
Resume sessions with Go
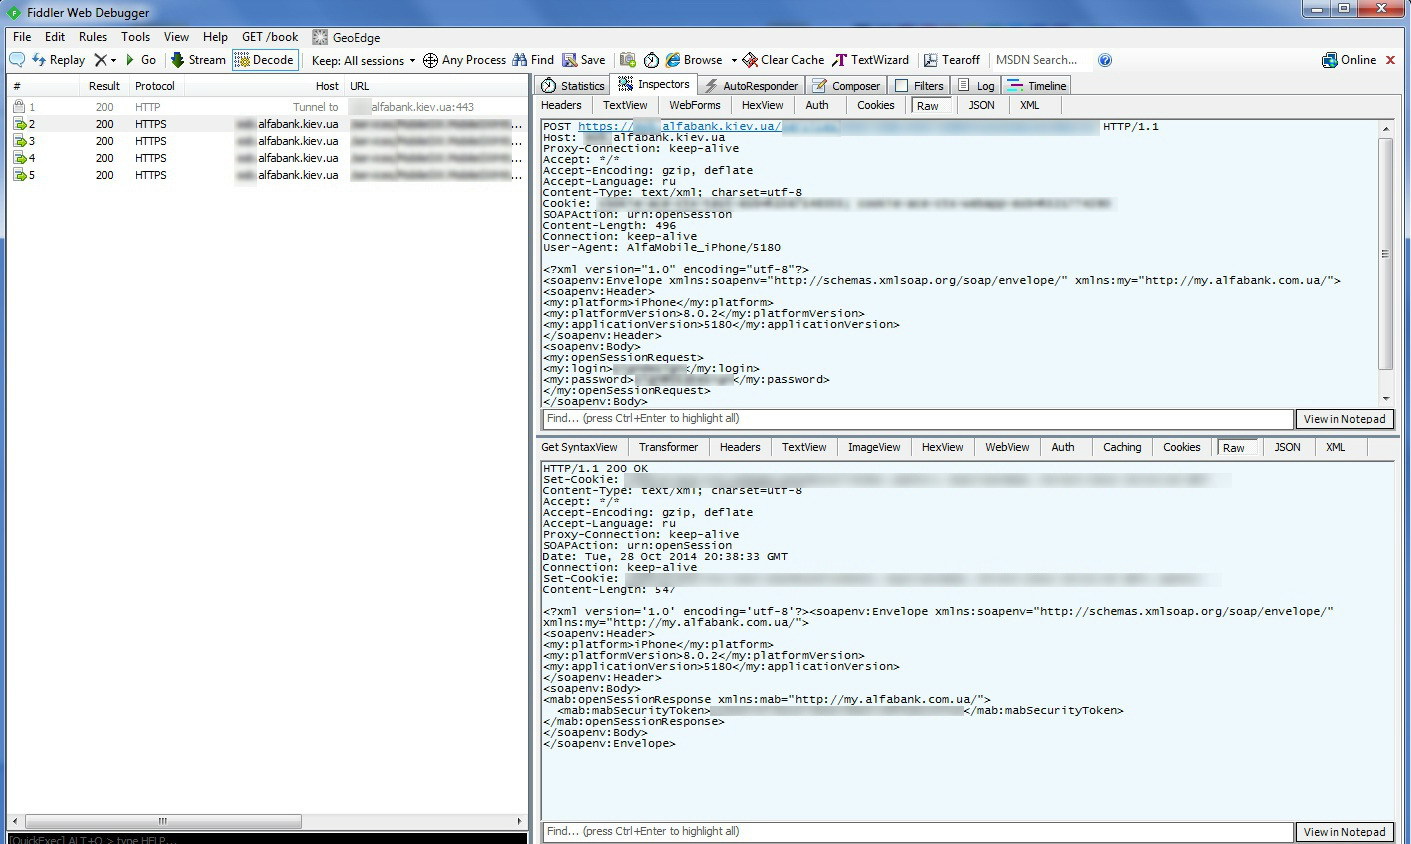141,60
